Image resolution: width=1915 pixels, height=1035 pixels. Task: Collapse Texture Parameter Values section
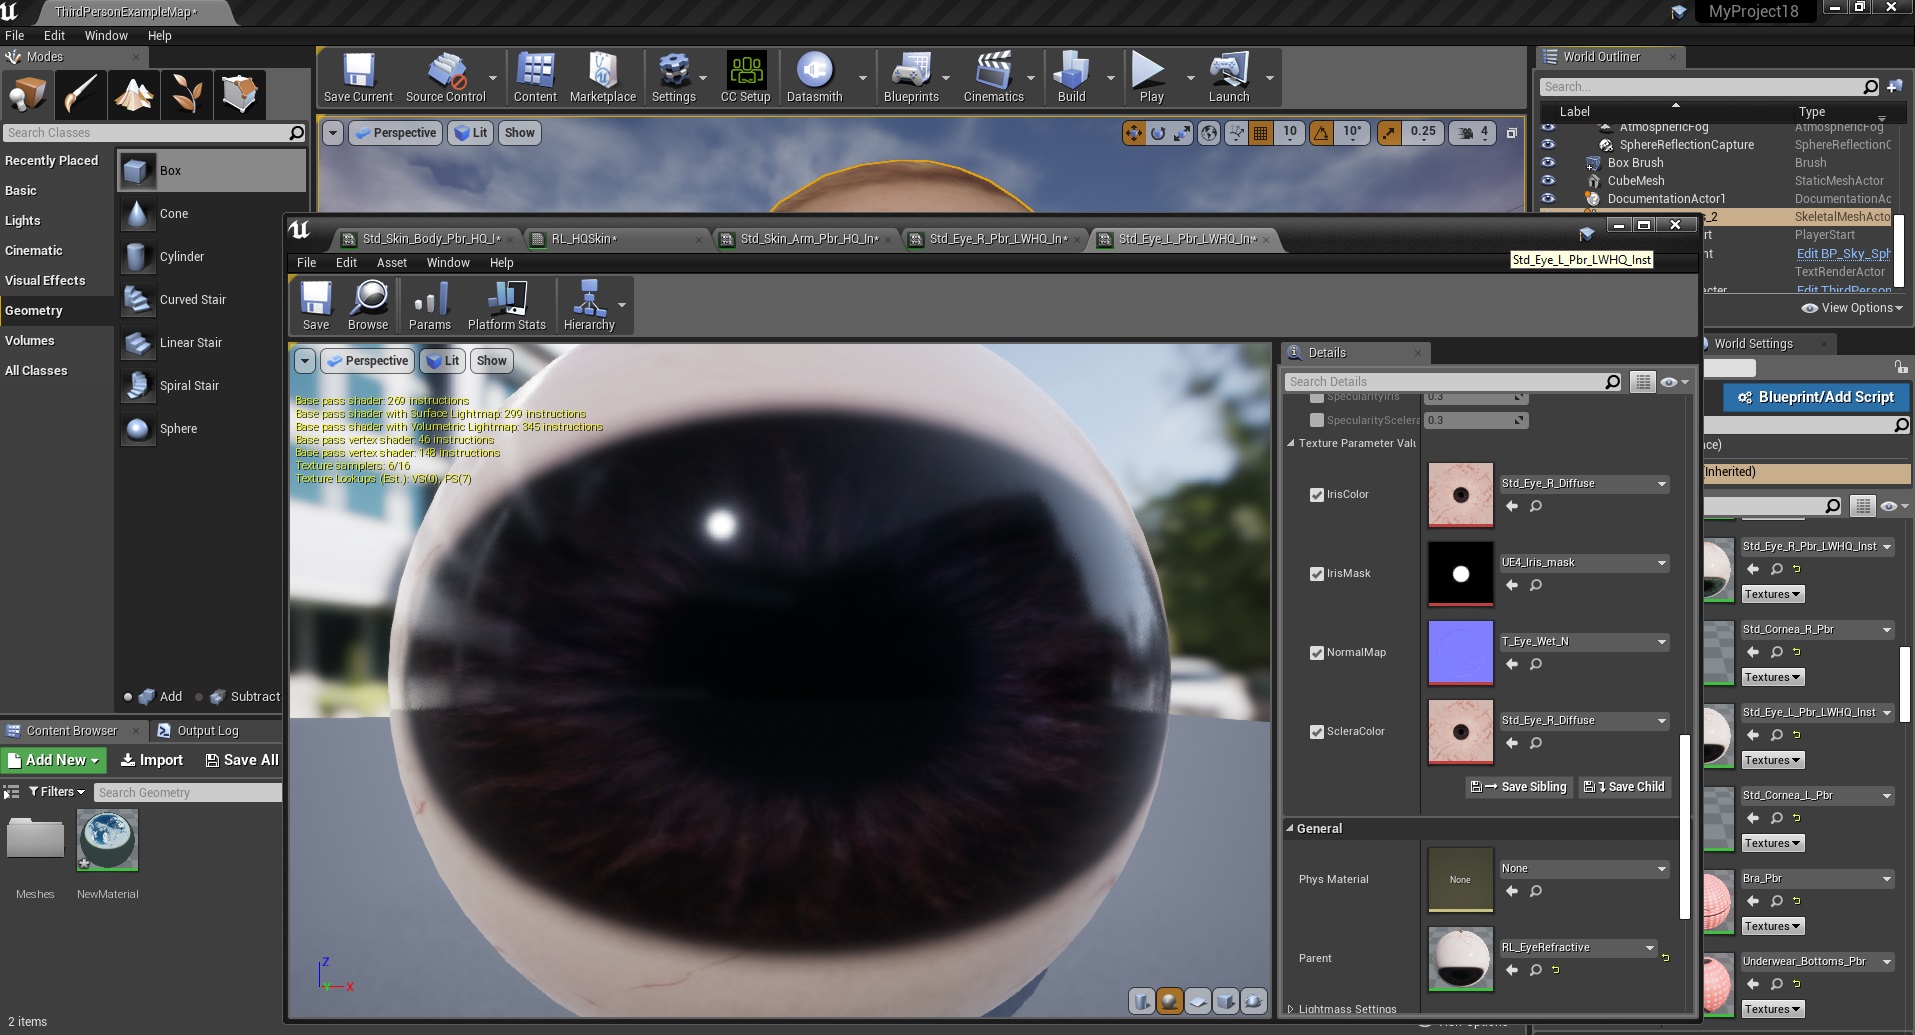pos(1291,443)
